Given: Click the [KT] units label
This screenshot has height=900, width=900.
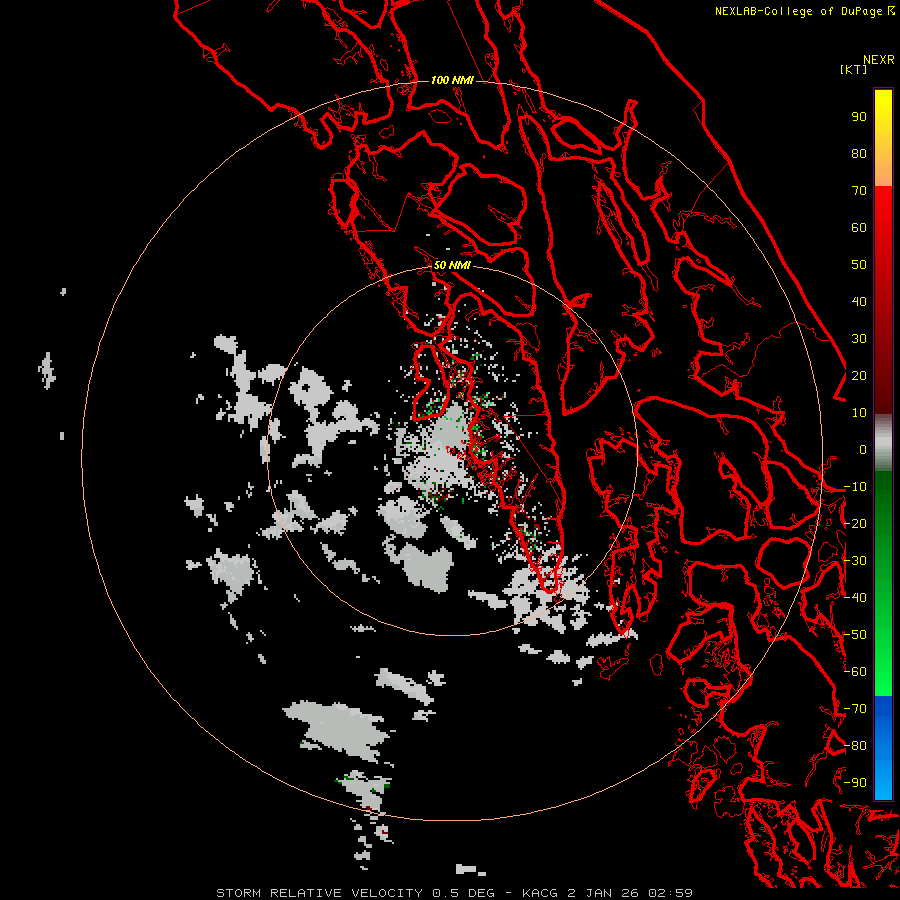Looking at the screenshot, I should coord(854,69).
